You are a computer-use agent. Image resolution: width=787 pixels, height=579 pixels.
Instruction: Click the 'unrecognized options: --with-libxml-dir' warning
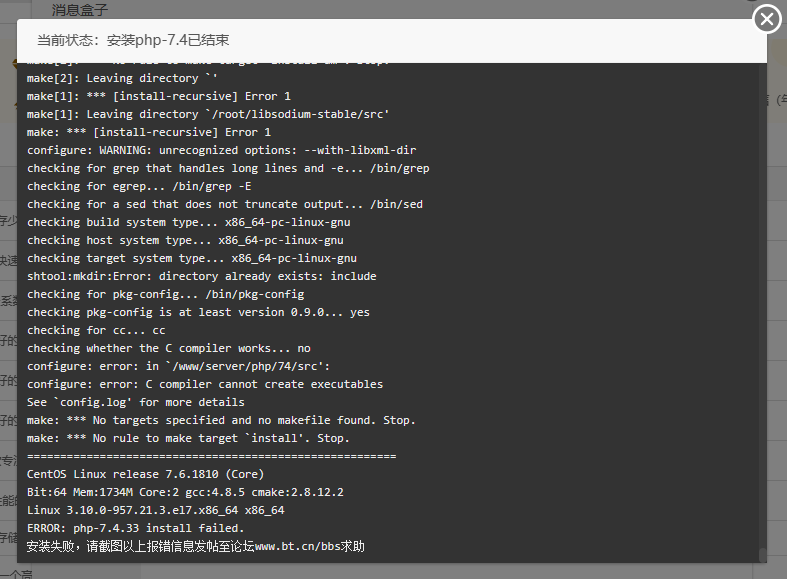(x=221, y=151)
